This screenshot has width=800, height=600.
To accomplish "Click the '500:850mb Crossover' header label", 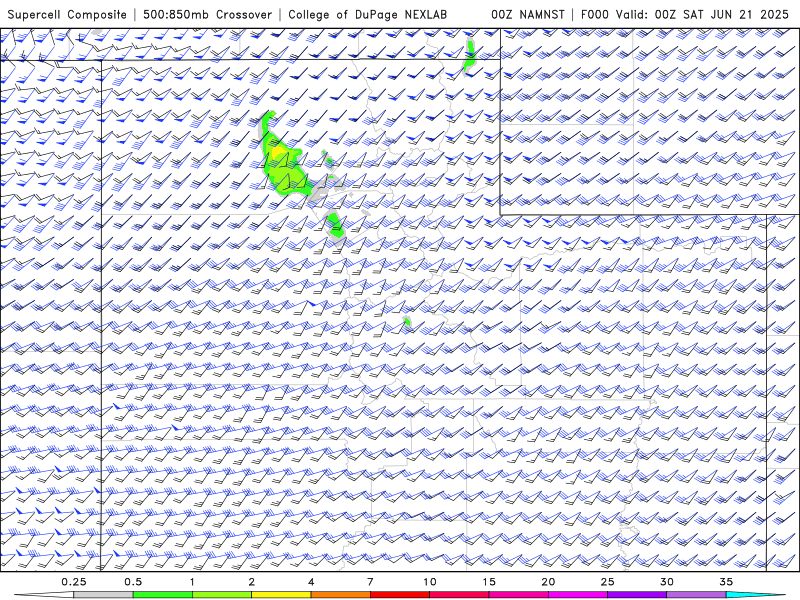I will point(208,14).
